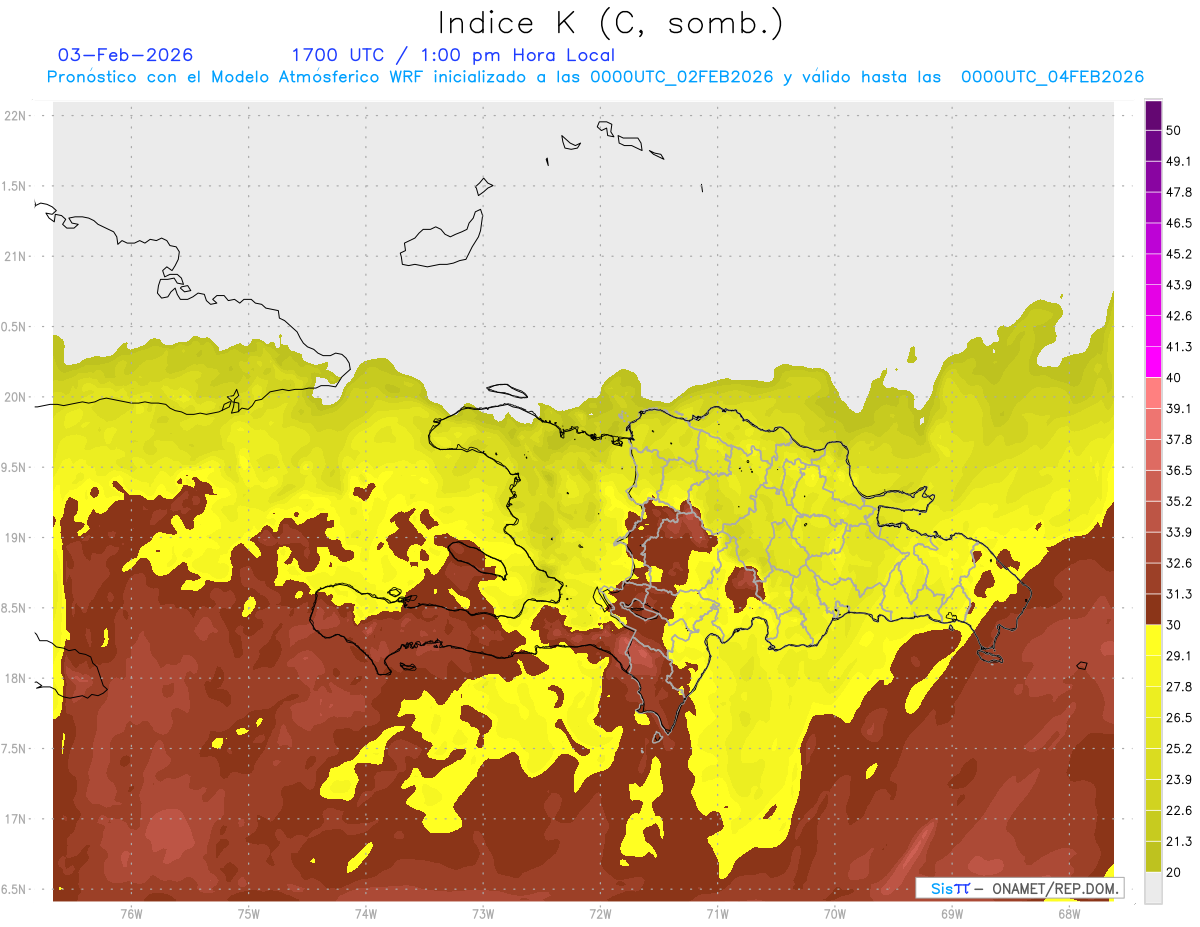Click the latitude axis label "20N"
This screenshot has height=927, width=1200.
click(17, 397)
